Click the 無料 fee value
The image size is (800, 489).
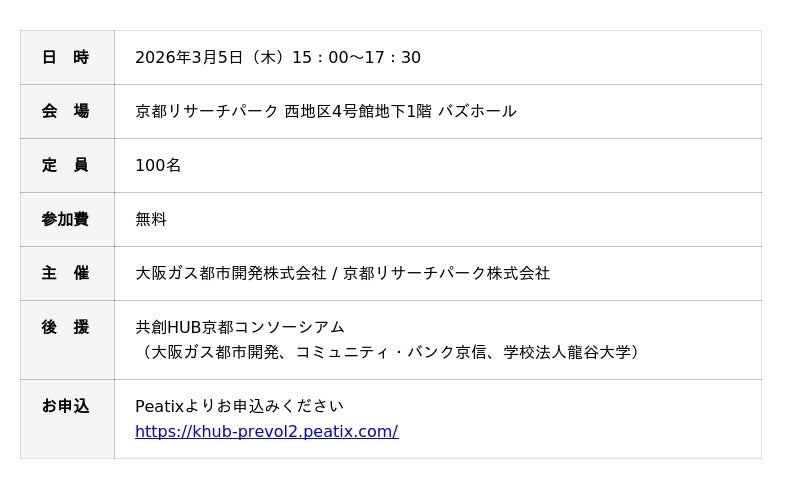pos(151,219)
